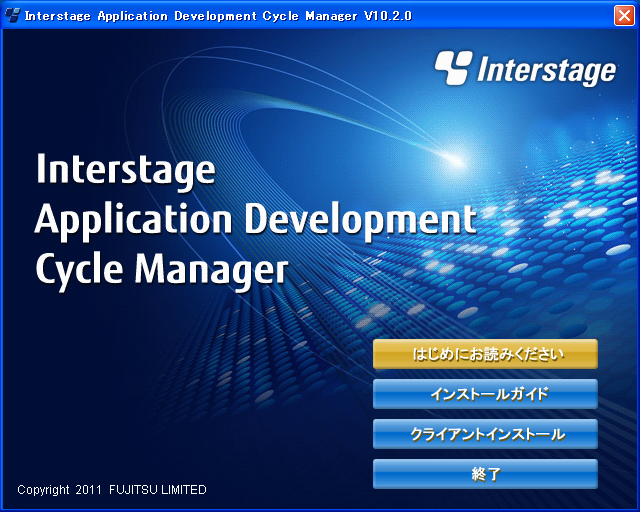Click the 終了 exit button
This screenshot has height=512, width=640.
click(485, 474)
